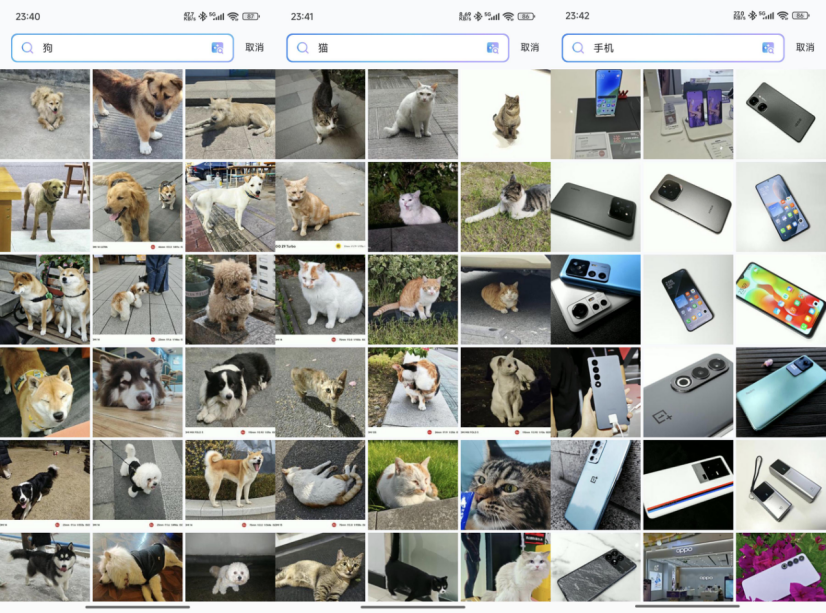
Task: Open the orange cat hiding under a car
Action: tap(506, 300)
